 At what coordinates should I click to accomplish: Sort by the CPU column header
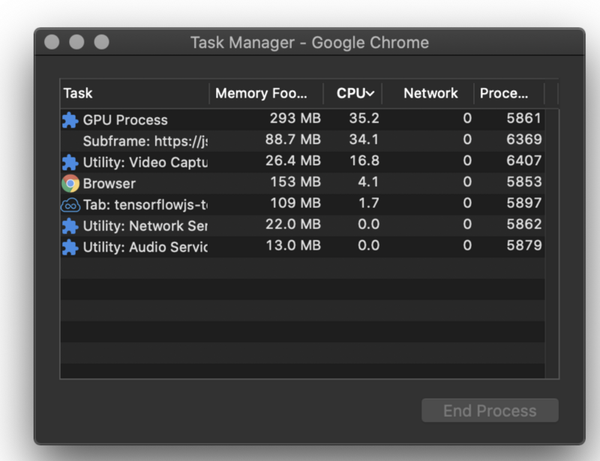(x=352, y=93)
